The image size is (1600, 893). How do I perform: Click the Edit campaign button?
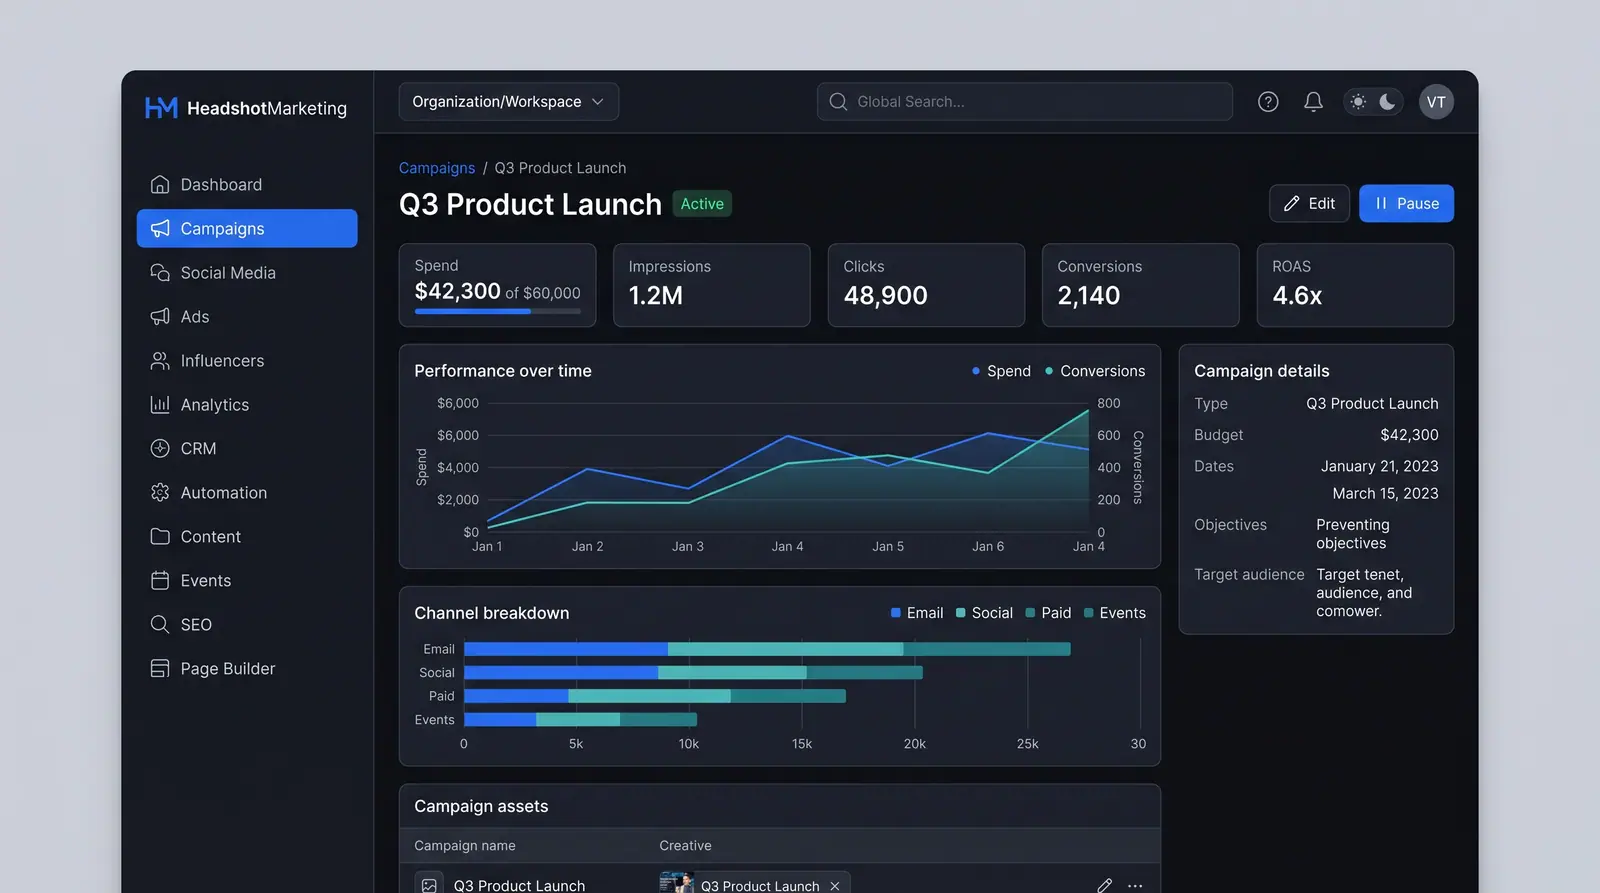click(x=1309, y=203)
